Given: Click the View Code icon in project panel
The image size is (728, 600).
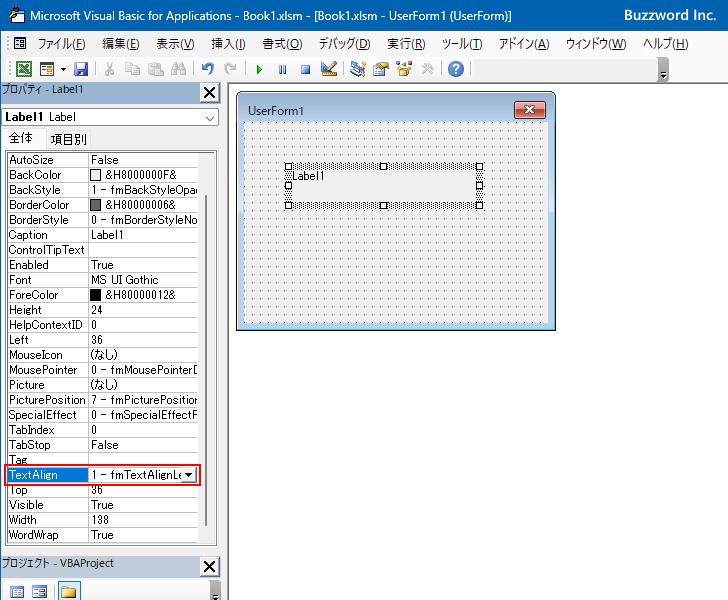Looking at the screenshot, I should [x=17, y=592].
